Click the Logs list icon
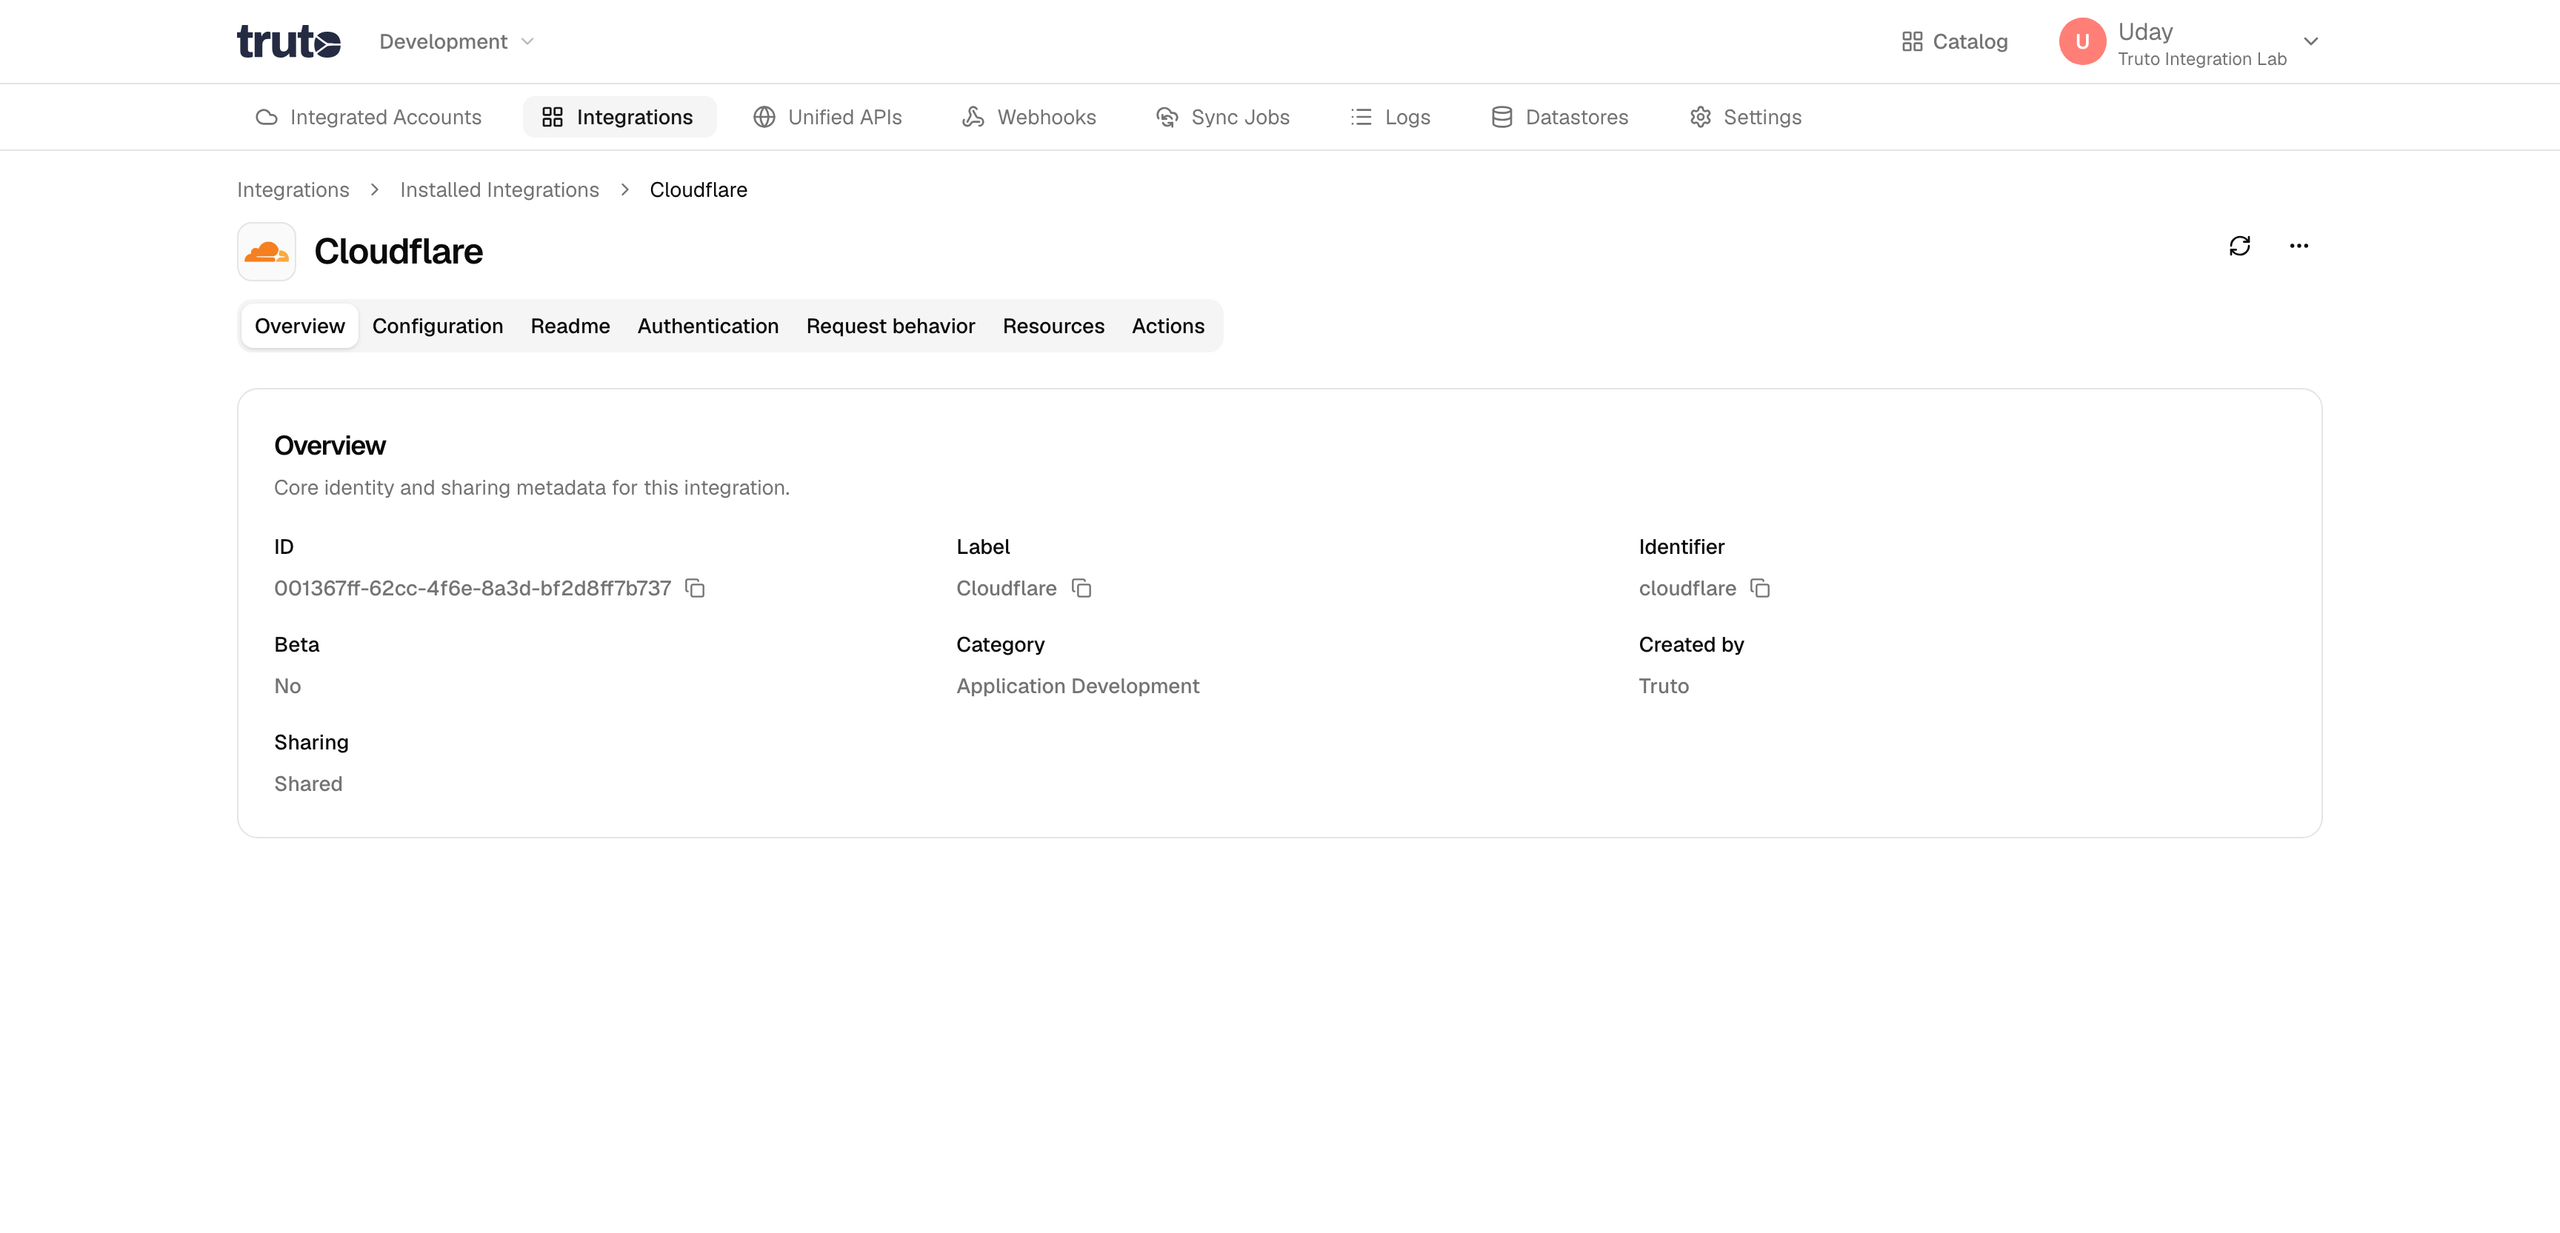 (x=1360, y=117)
